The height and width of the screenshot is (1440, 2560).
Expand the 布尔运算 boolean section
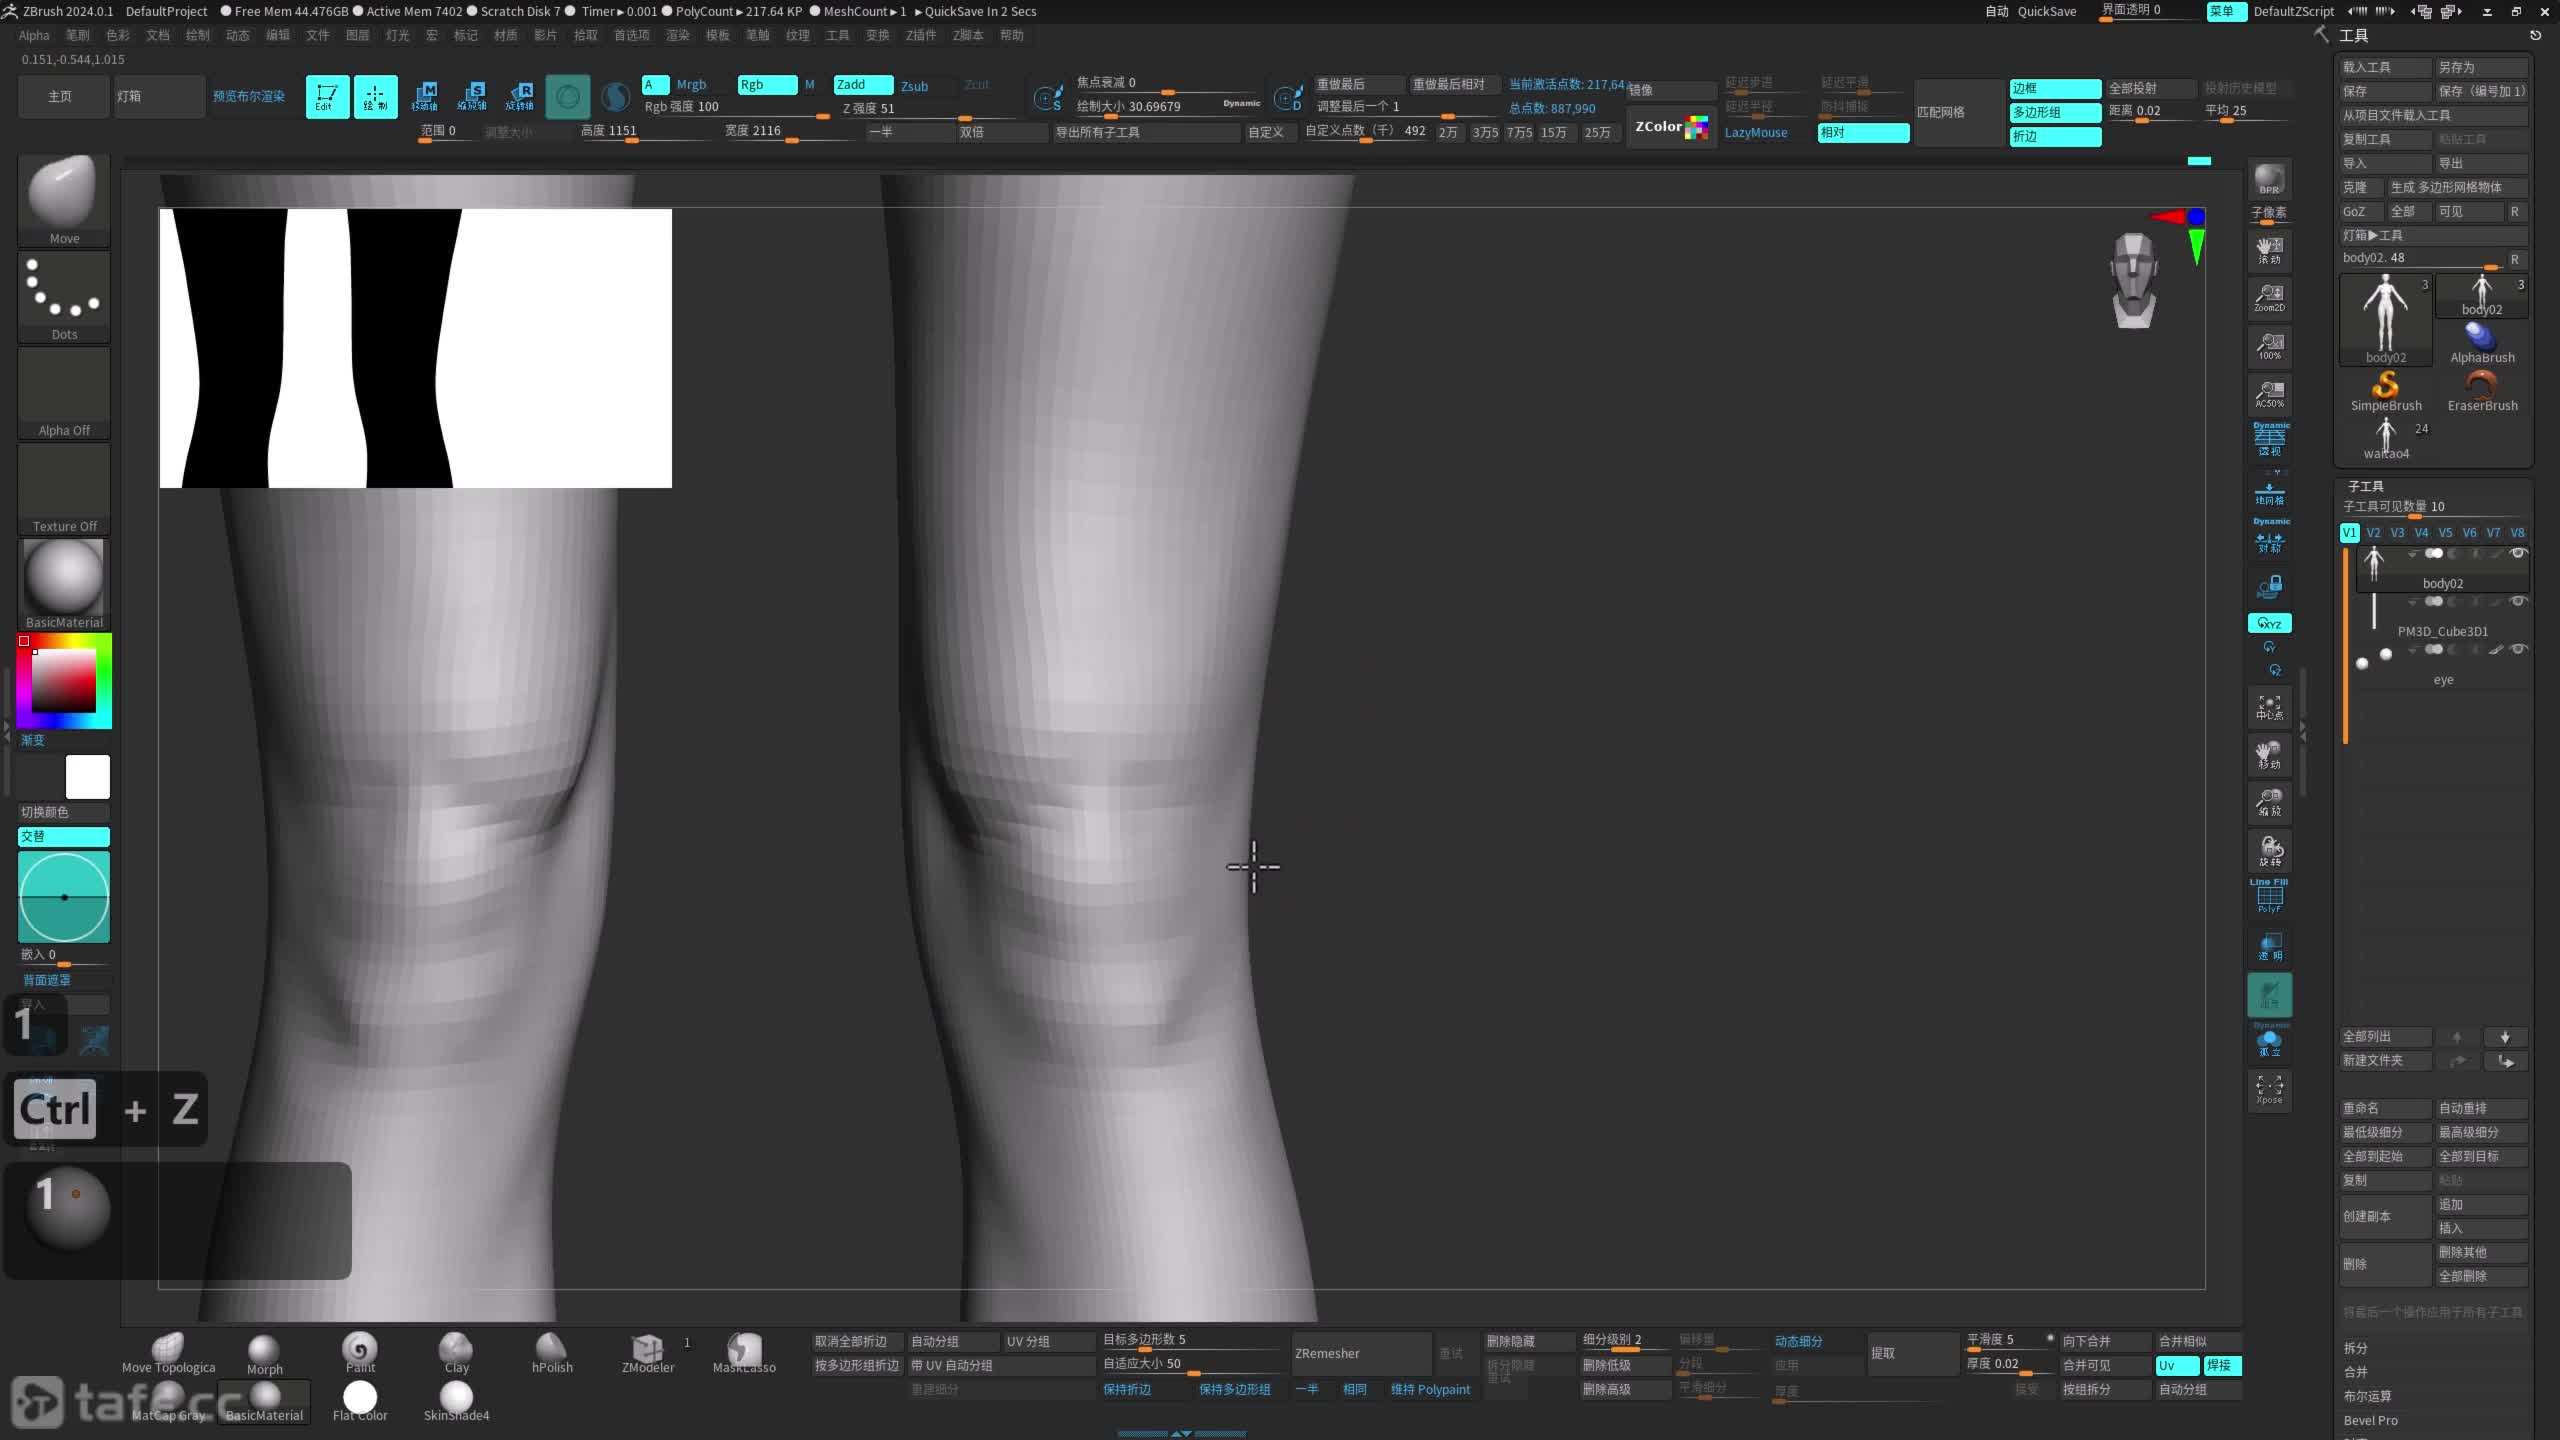pyautogui.click(x=2367, y=1396)
